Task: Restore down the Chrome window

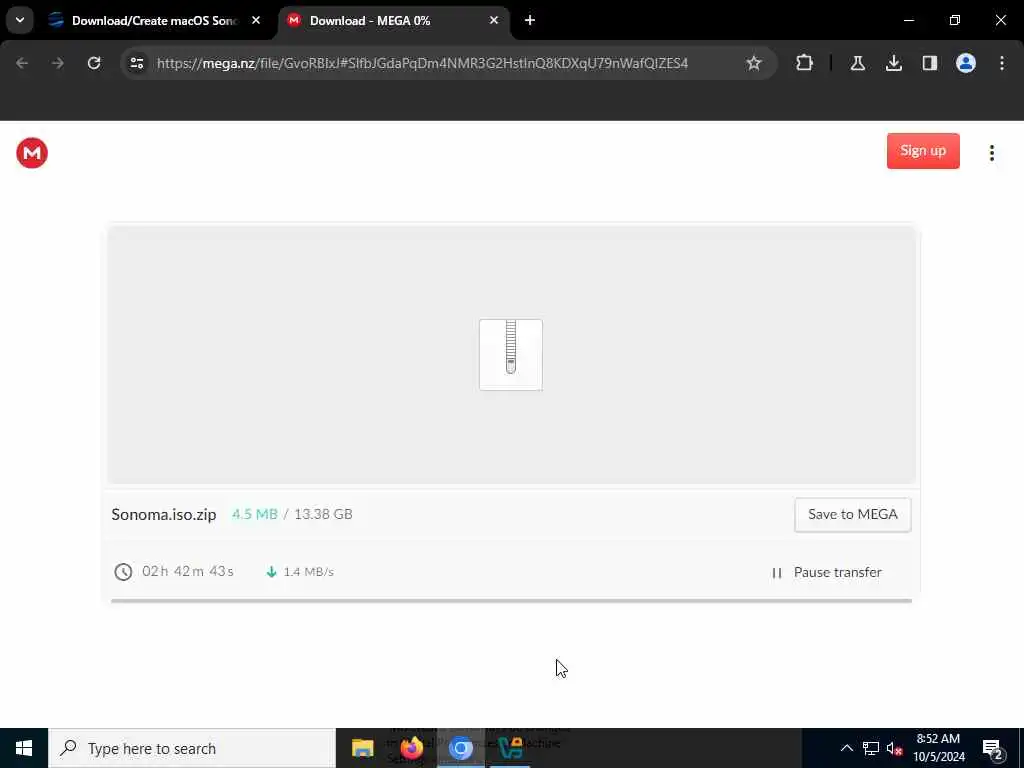Action: tap(955, 20)
